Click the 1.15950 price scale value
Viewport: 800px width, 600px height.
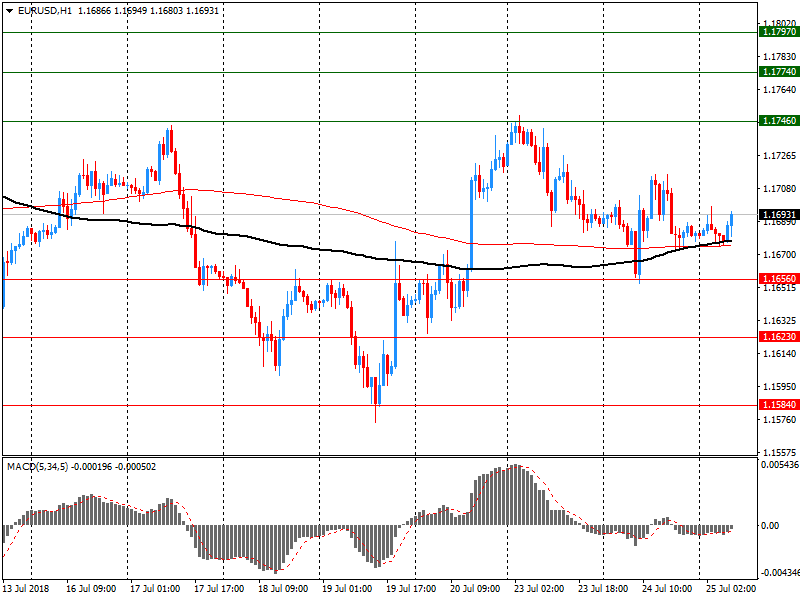click(780, 387)
